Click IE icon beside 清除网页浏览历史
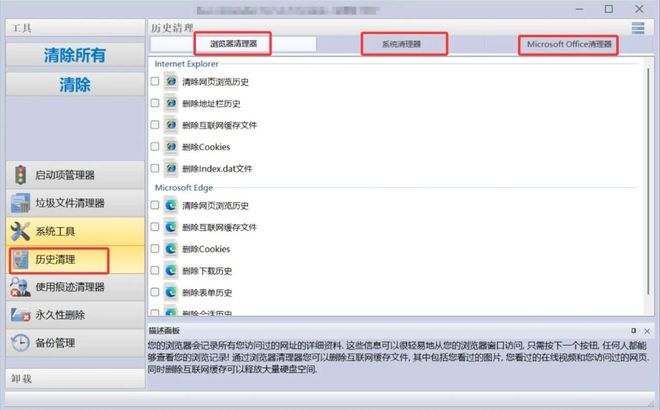Viewport: 660px width, 410px height. [x=170, y=81]
